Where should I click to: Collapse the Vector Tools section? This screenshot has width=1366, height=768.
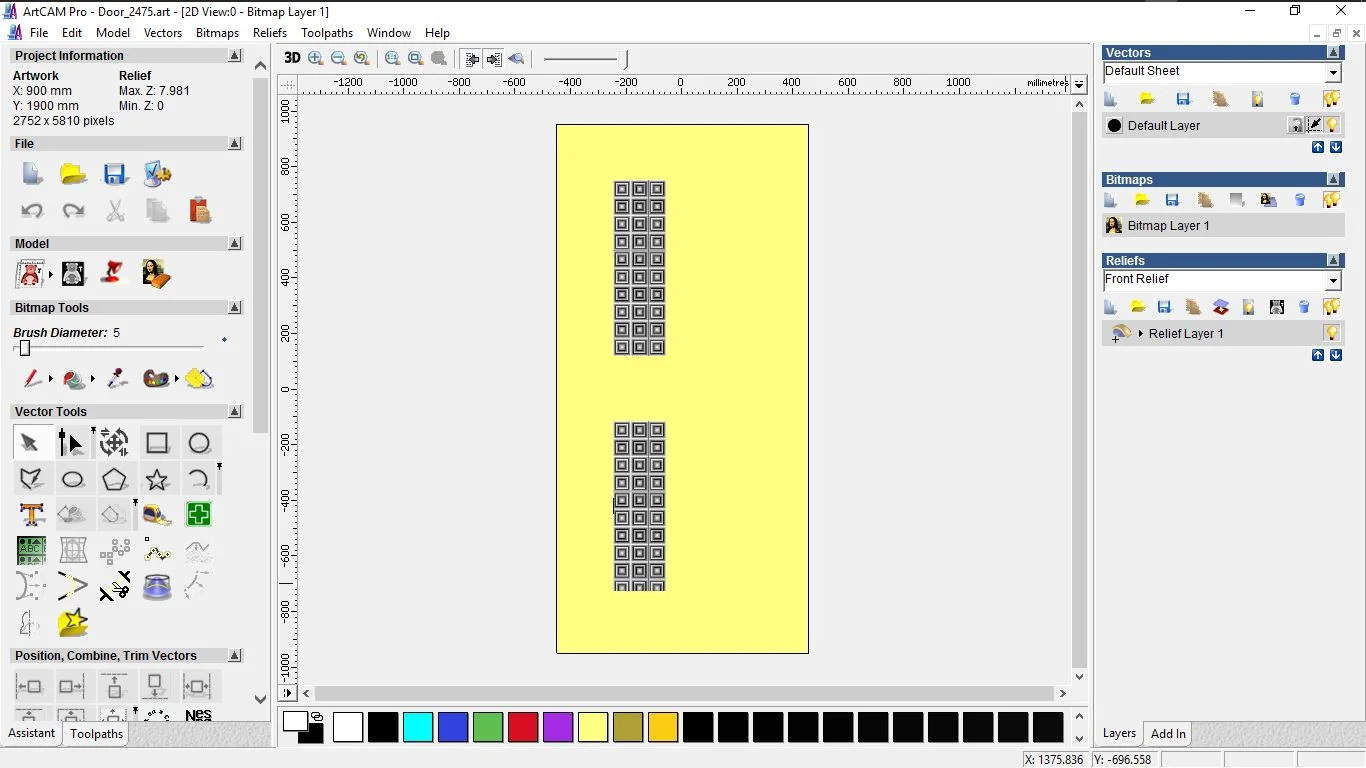pos(235,412)
